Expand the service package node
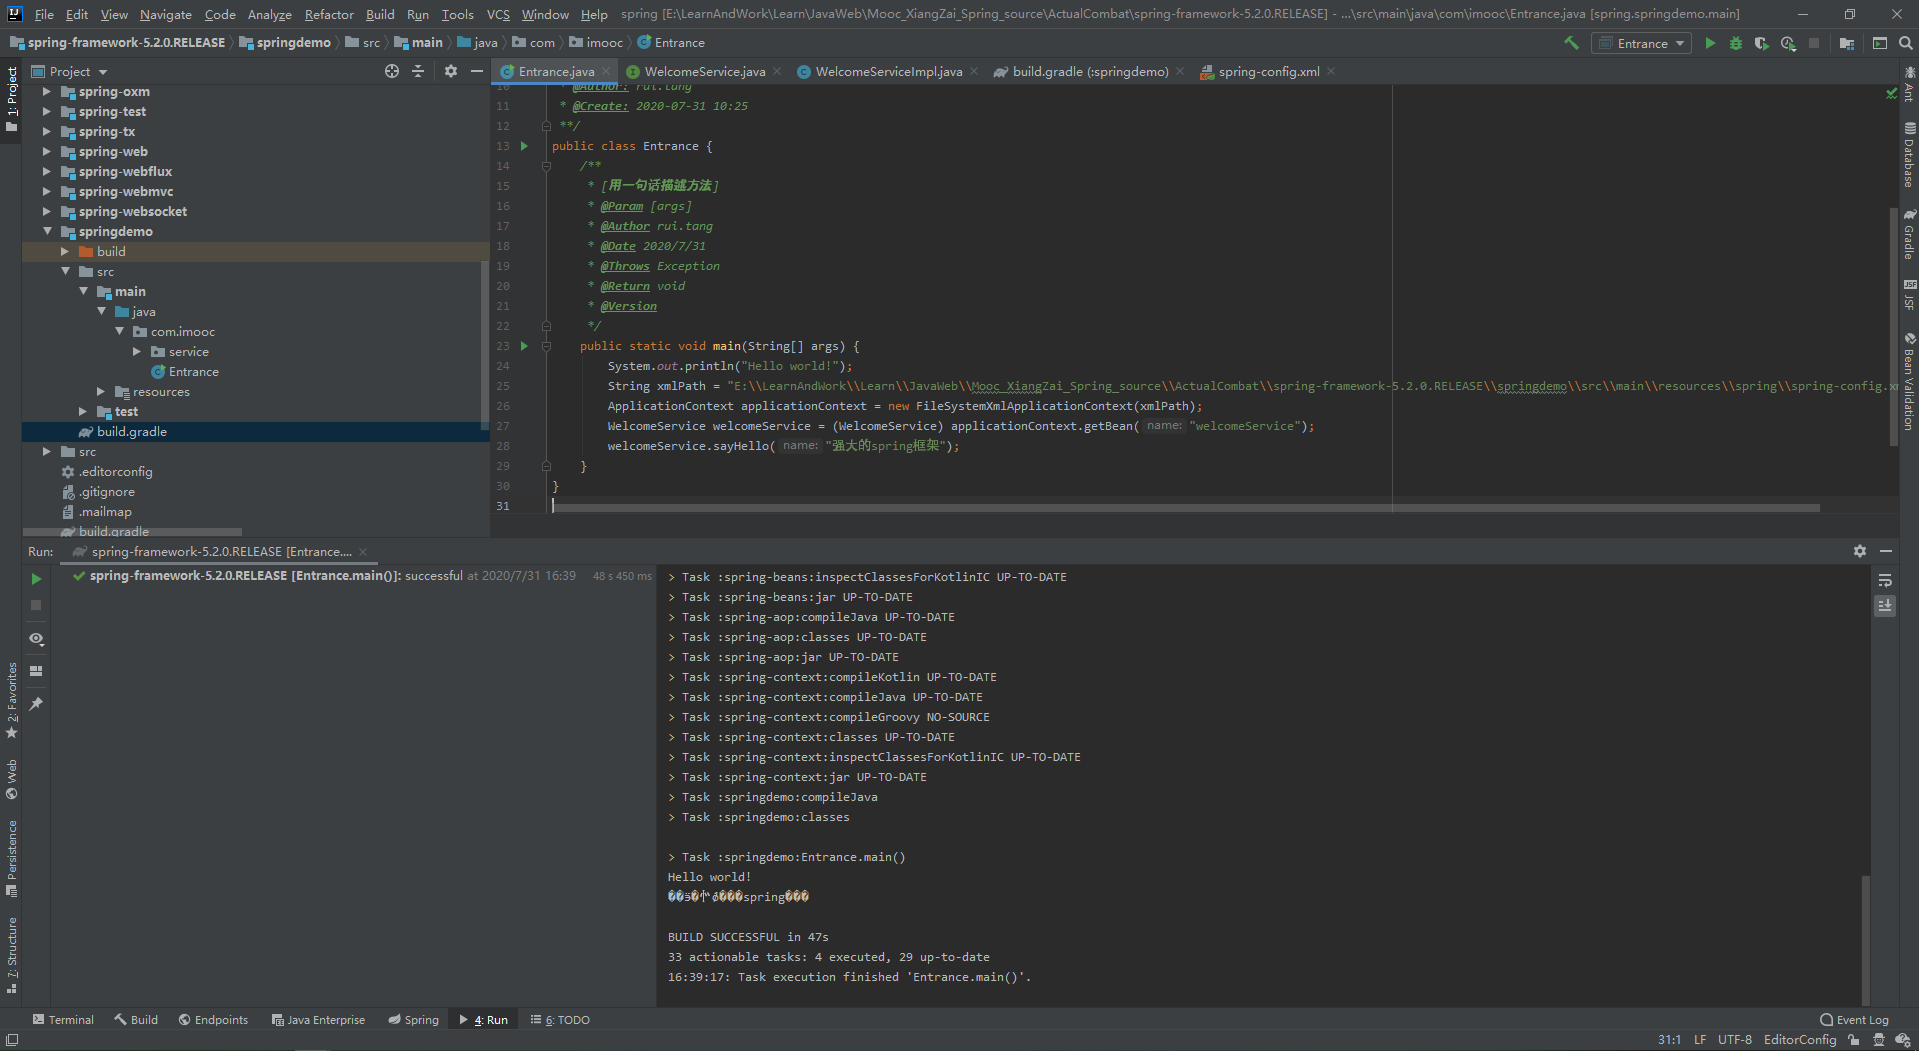Image resolution: width=1919 pixels, height=1051 pixels. pyautogui.click(x=136, y=351)
